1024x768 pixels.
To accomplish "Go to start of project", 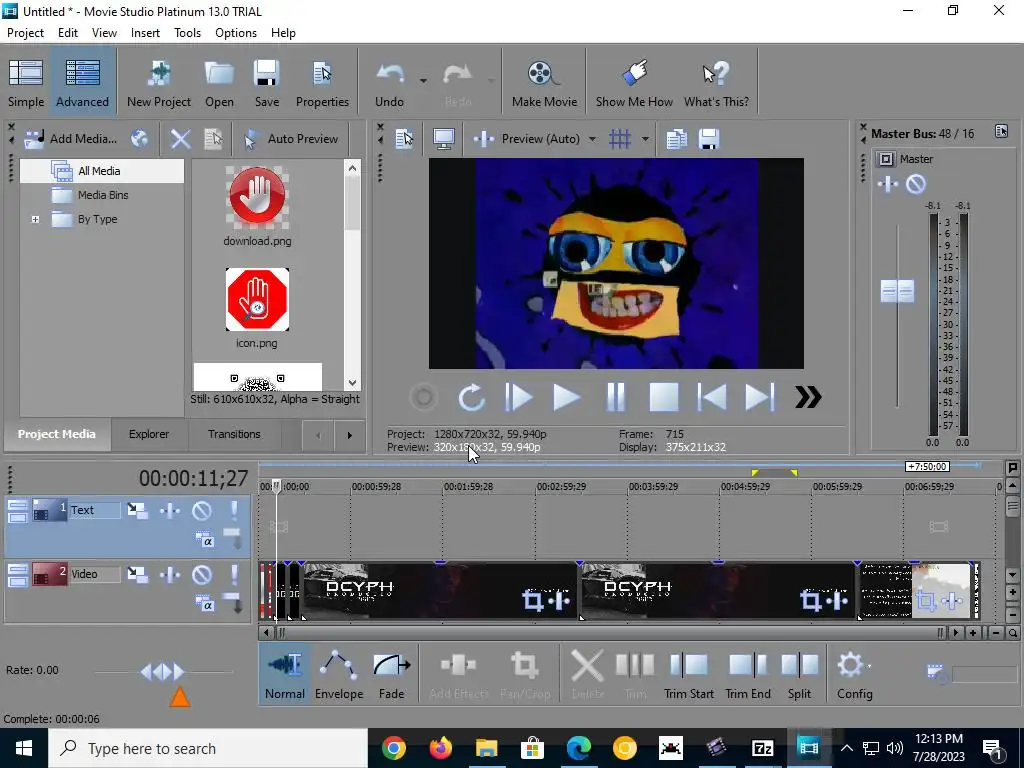I will 711,397.
